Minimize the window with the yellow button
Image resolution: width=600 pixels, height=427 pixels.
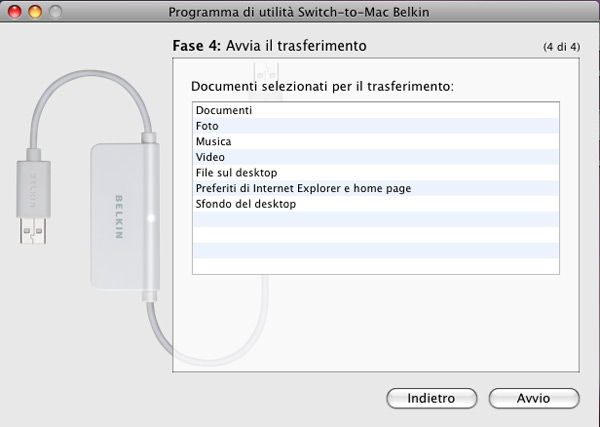tap(33, 11)
